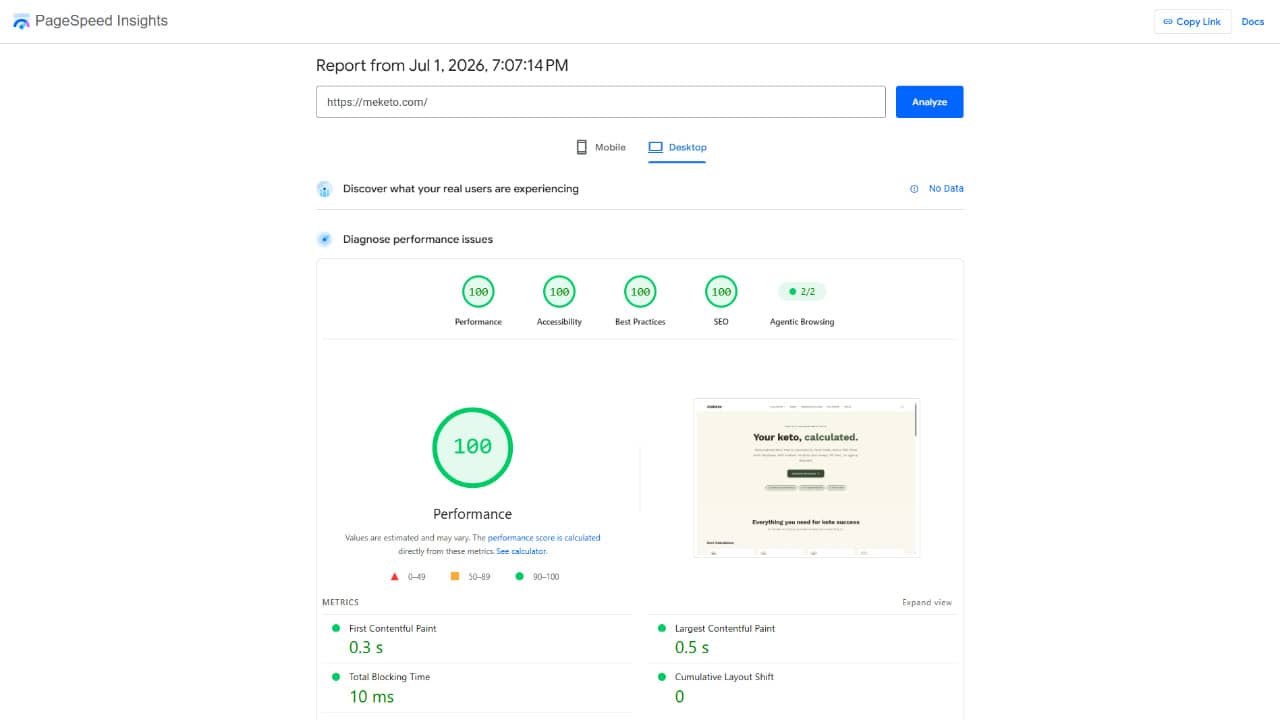Screen dimensions: 1280x720
Task: Click the green dot beside Total Blocking Time
Action: (x=336, y=677)
